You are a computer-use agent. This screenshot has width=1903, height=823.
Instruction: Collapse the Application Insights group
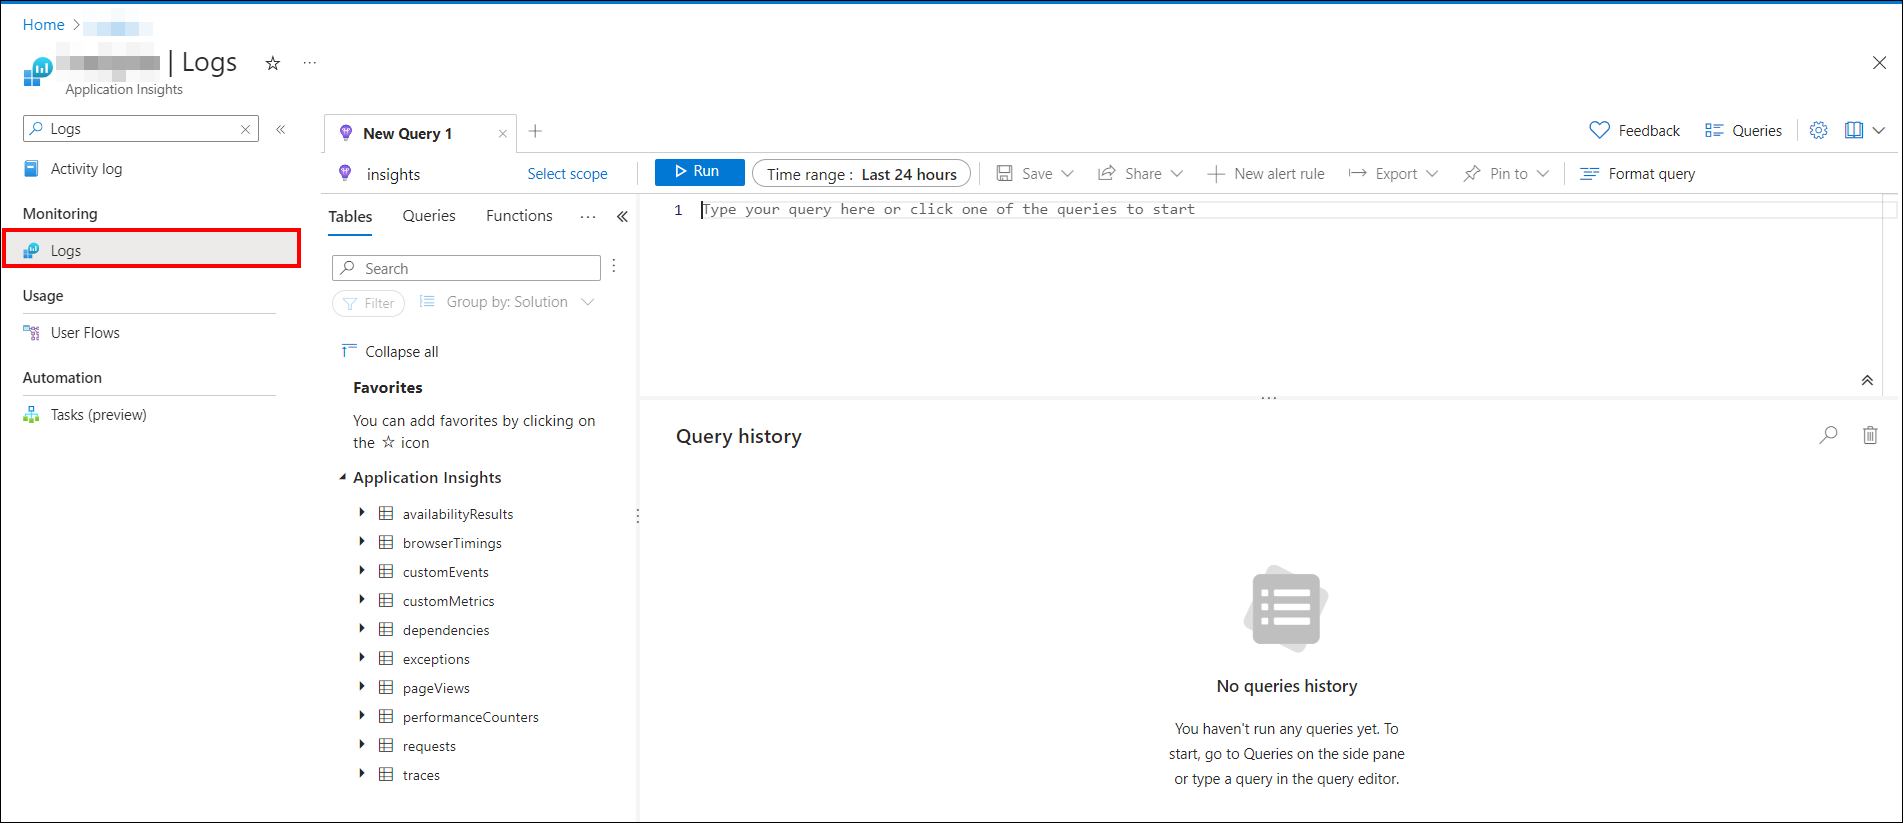342,478
